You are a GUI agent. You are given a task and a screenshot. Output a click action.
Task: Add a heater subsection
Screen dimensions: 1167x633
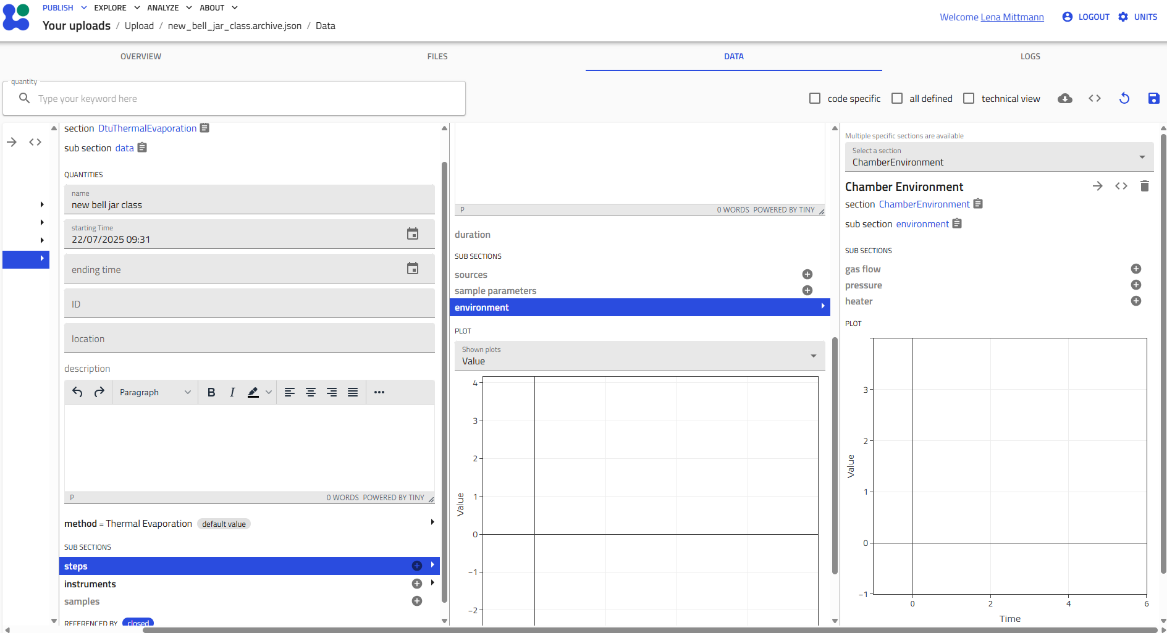point(1136,301)
